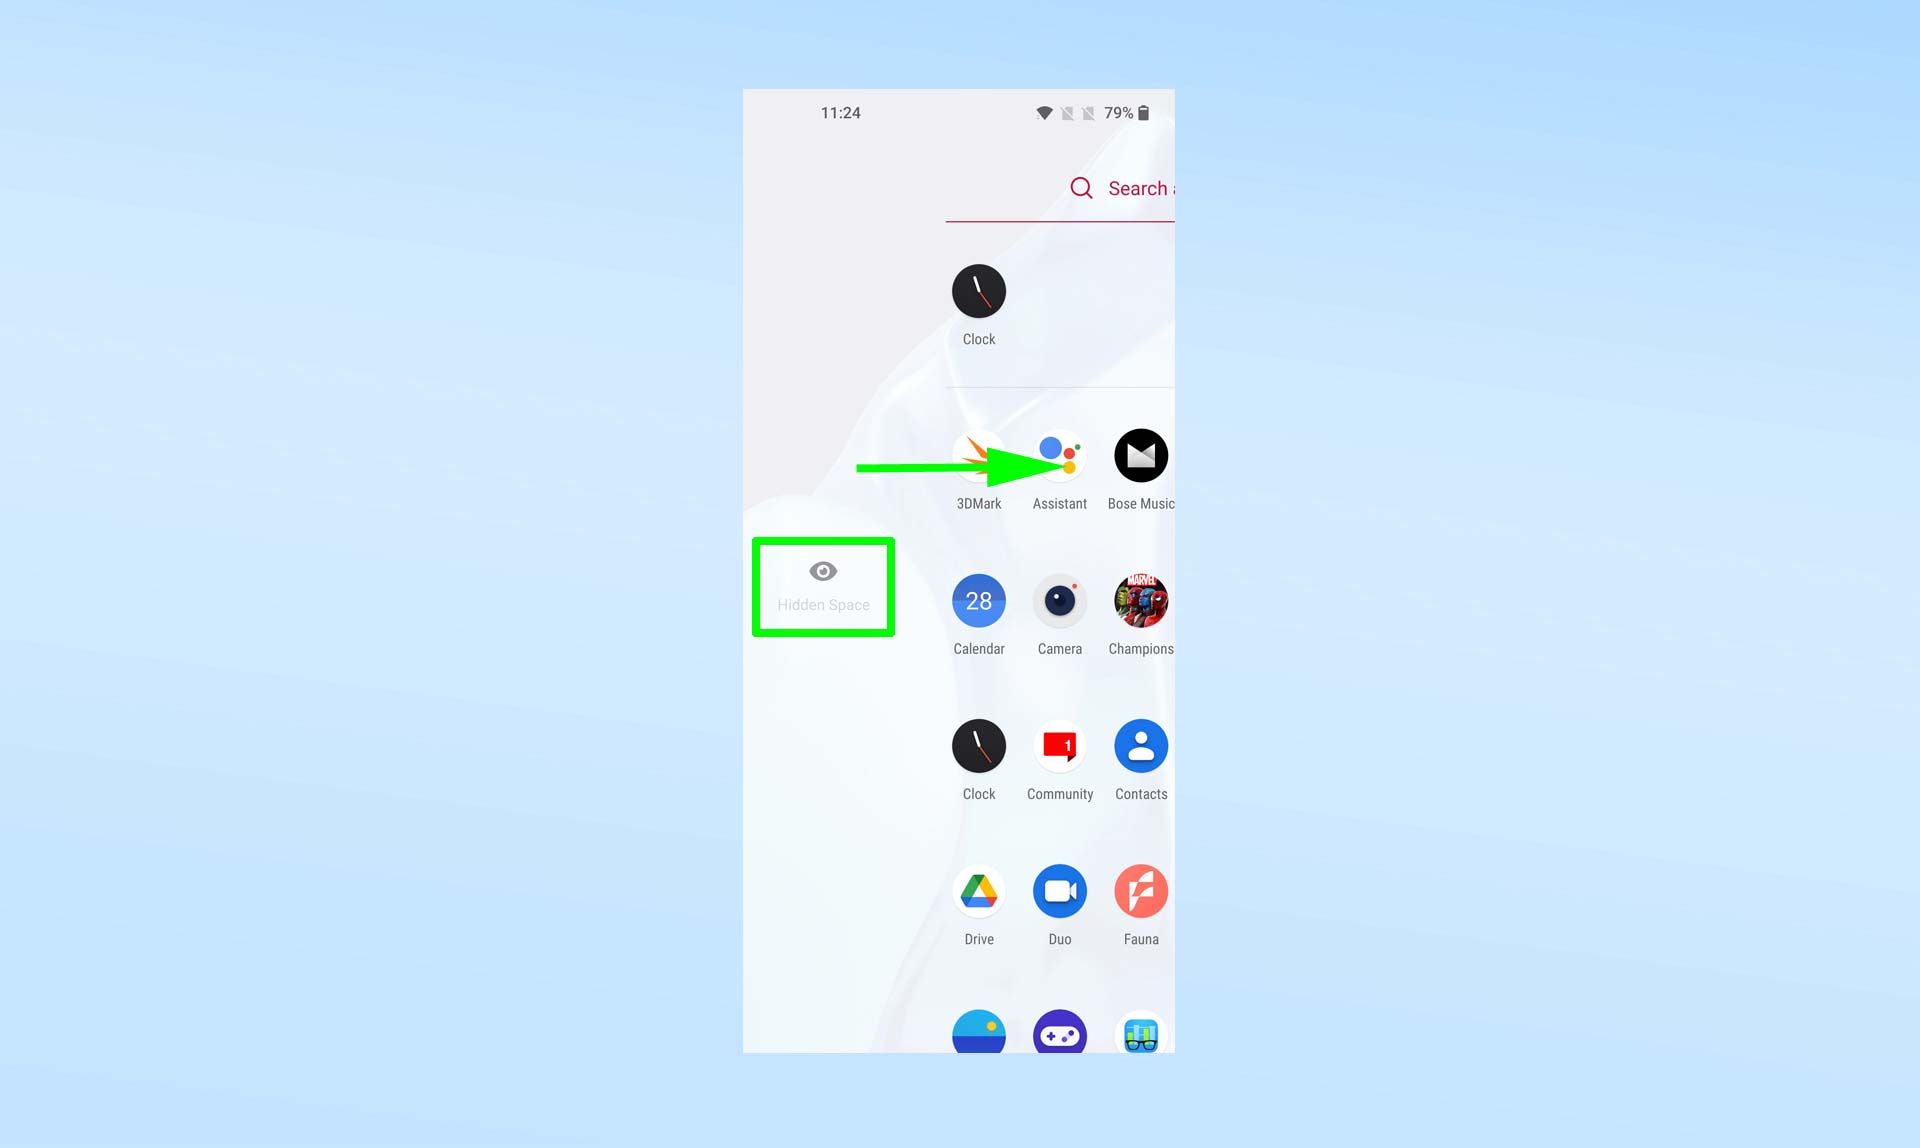The height and width of the screenshot is (1148, 1920).
Task: Open the Clock app
Action: point(980,291)
